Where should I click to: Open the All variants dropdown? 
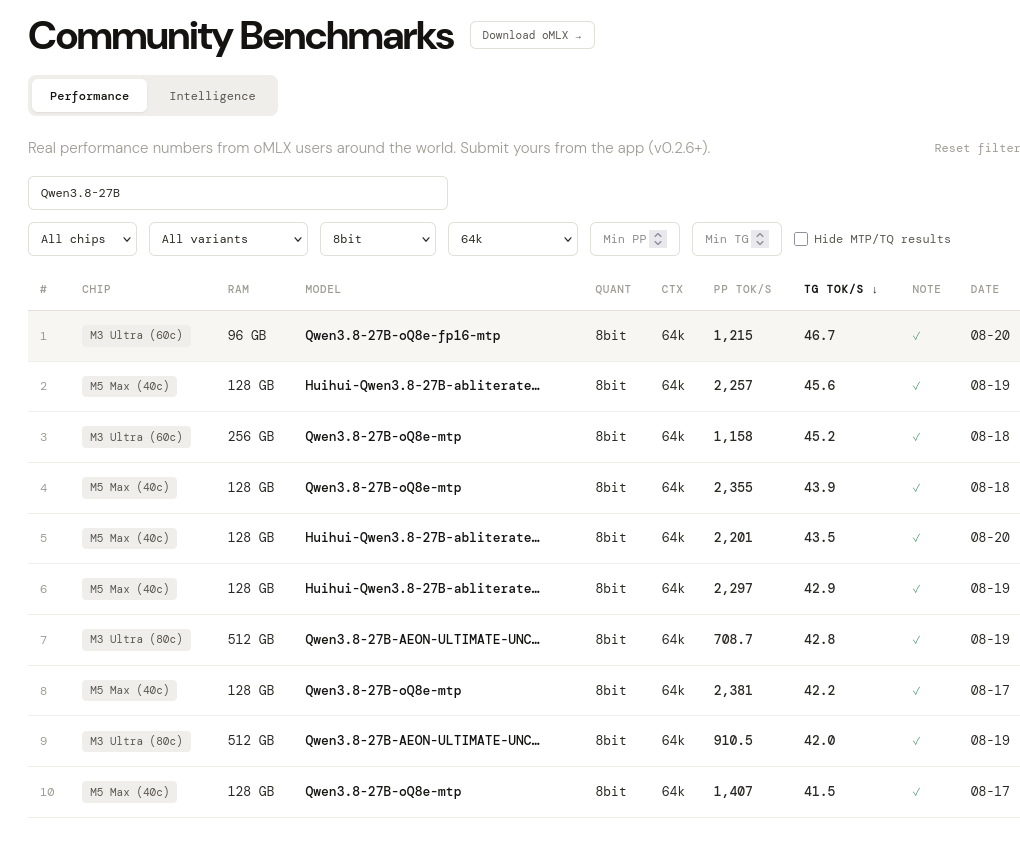[x=228, y=239]
